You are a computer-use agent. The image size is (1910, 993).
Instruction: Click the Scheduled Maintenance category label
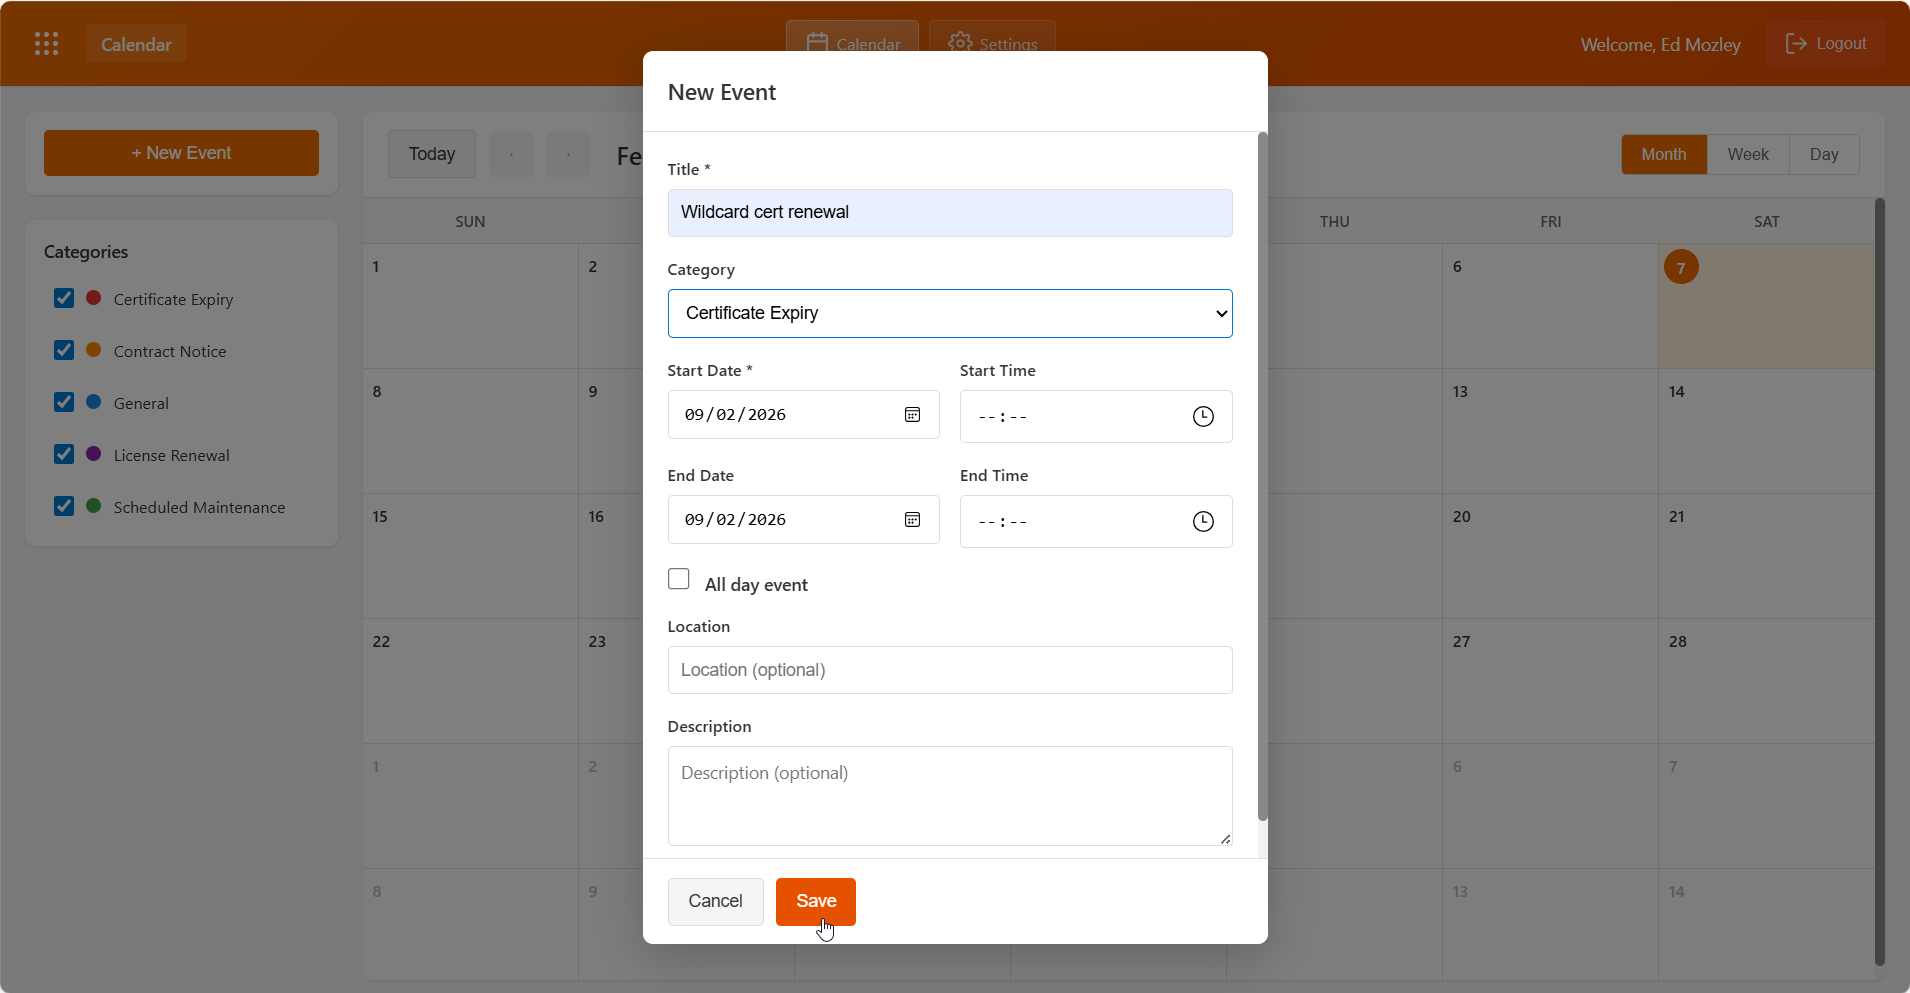[199, 507]
